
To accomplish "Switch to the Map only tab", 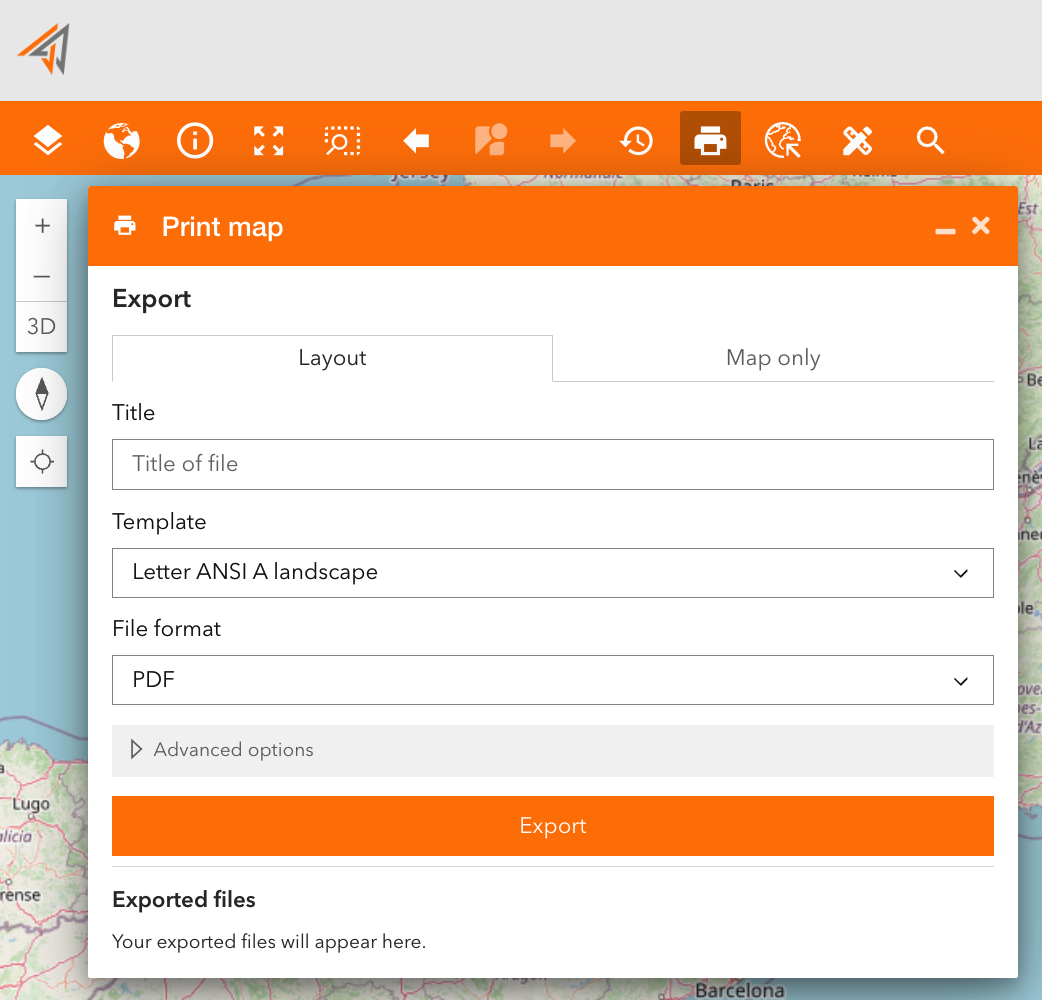I will tap(774, 358).
